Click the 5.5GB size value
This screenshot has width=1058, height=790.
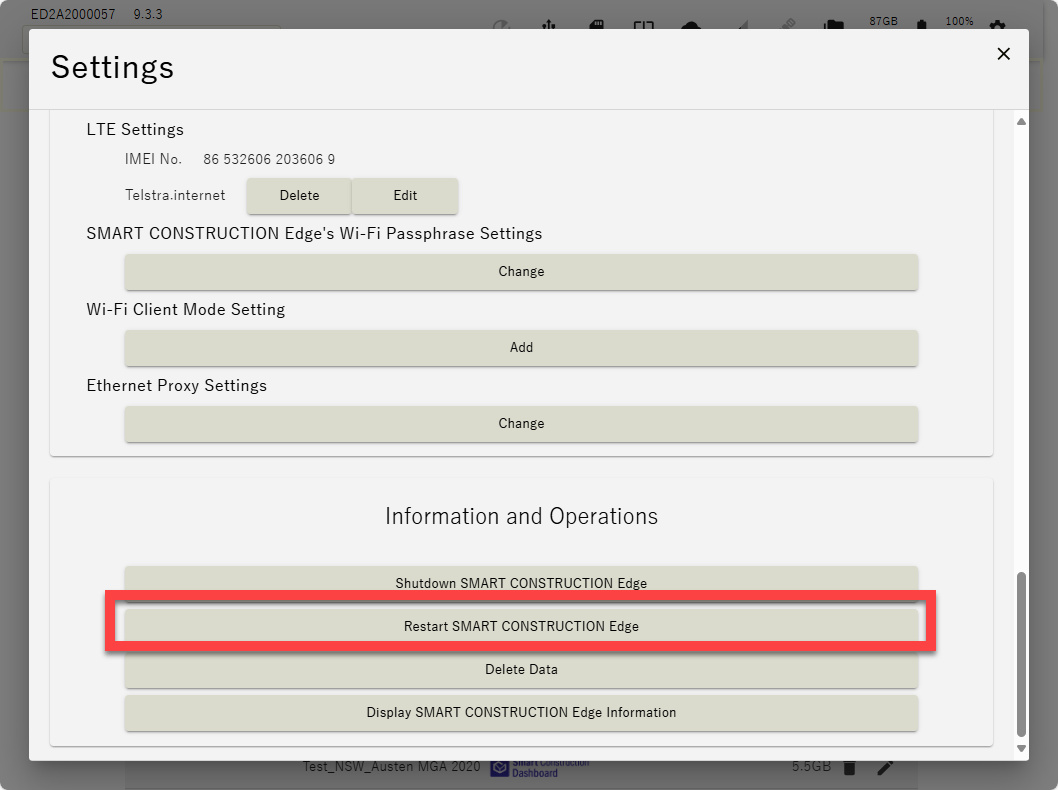pyautogui.click(x=811, y=767)
